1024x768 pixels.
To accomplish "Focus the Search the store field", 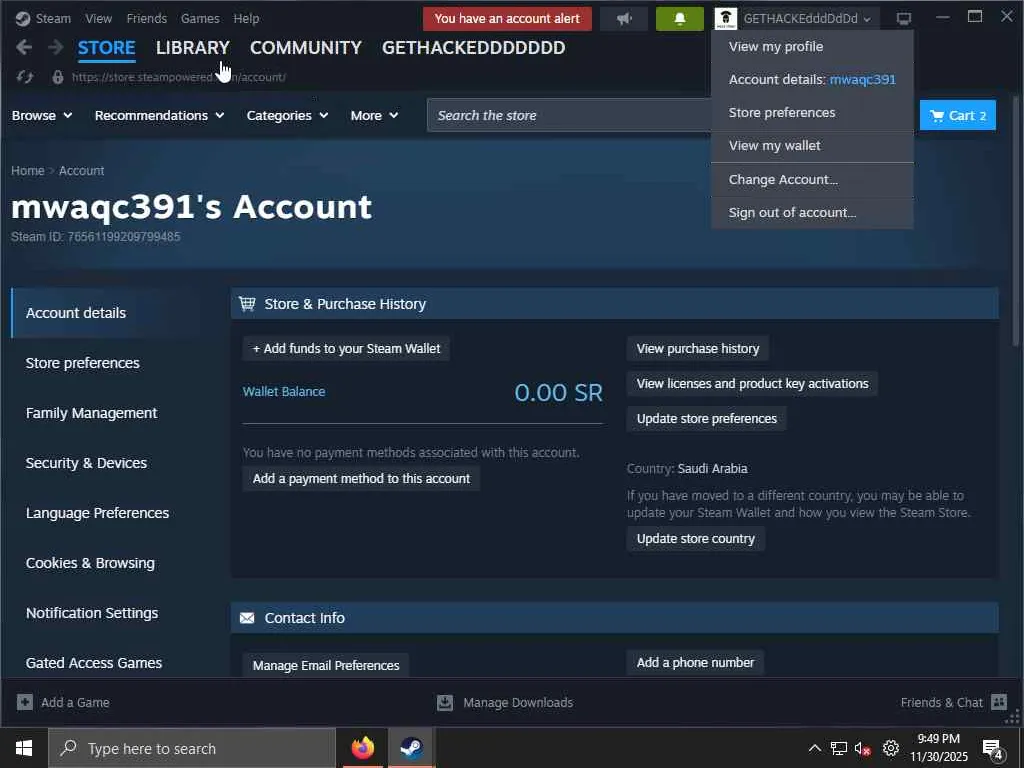I will click(x=568, y=116).
